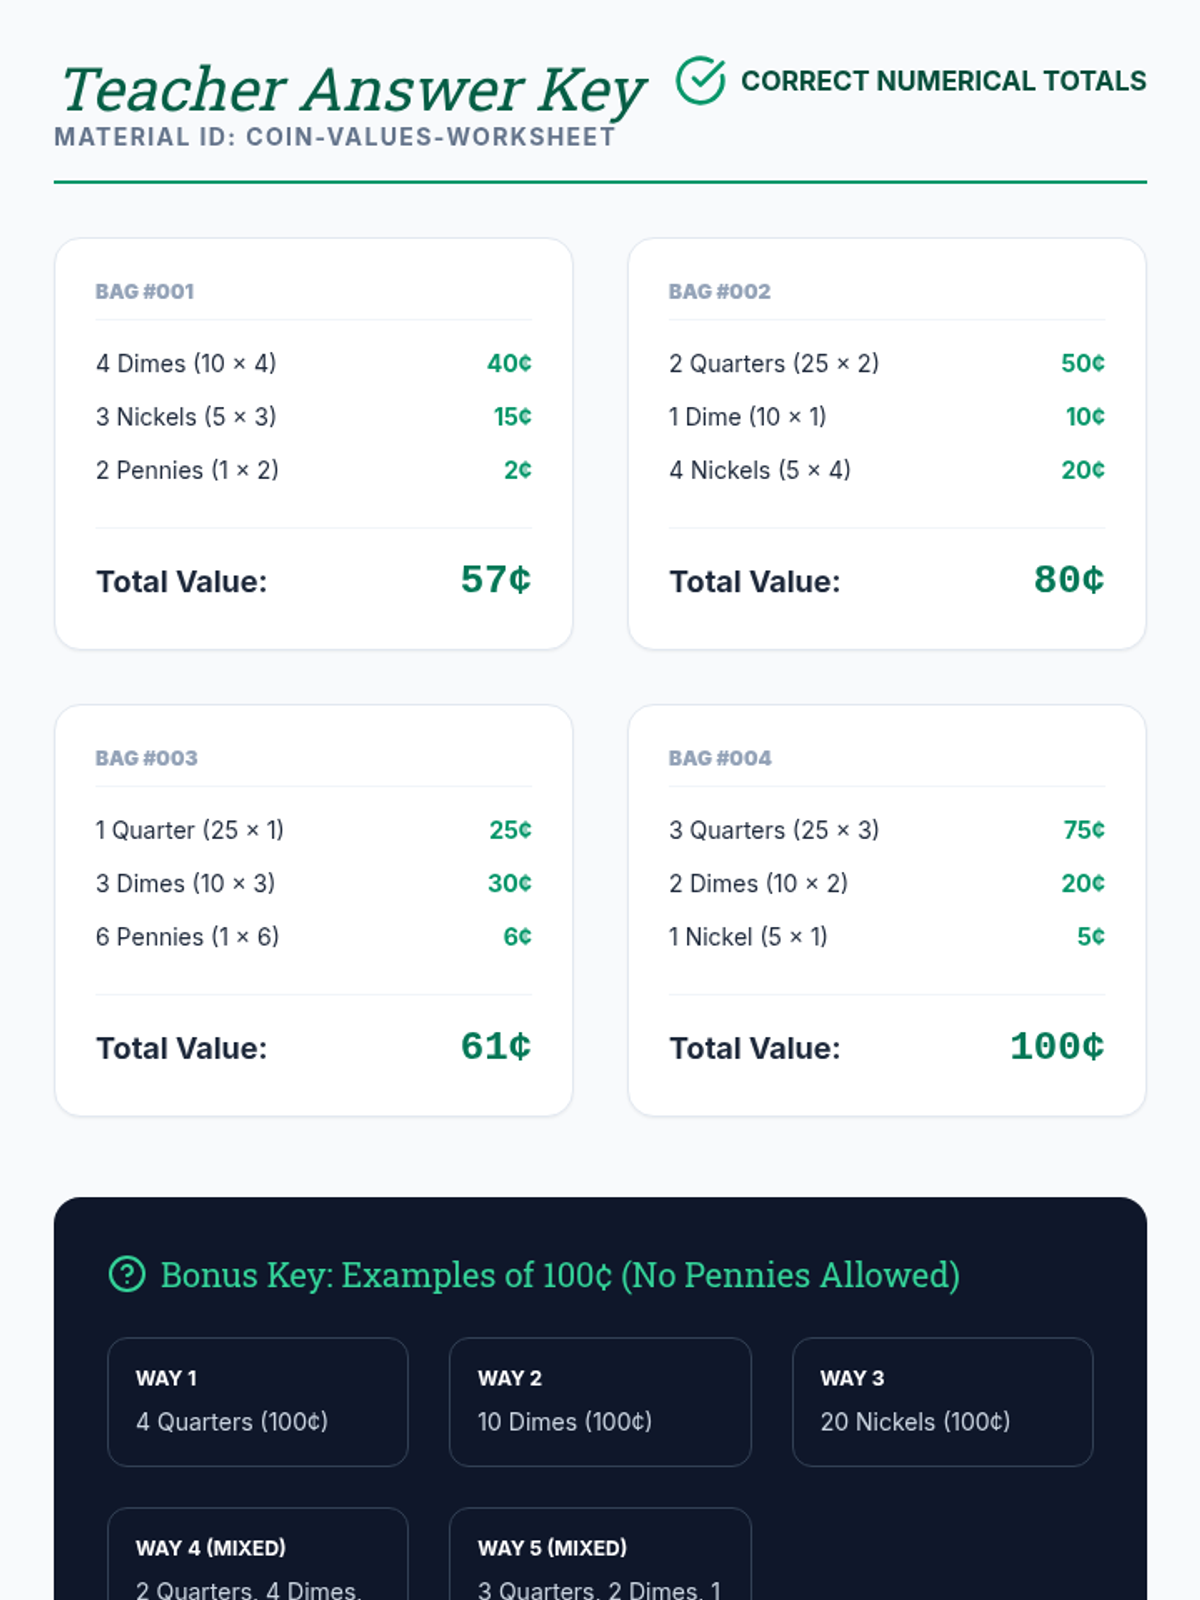Image resolution: width=1200 pixels, height=1600 pixels.
Task: Open the Way 3 twenty nickels card
Action: [x=942, y=1401]
